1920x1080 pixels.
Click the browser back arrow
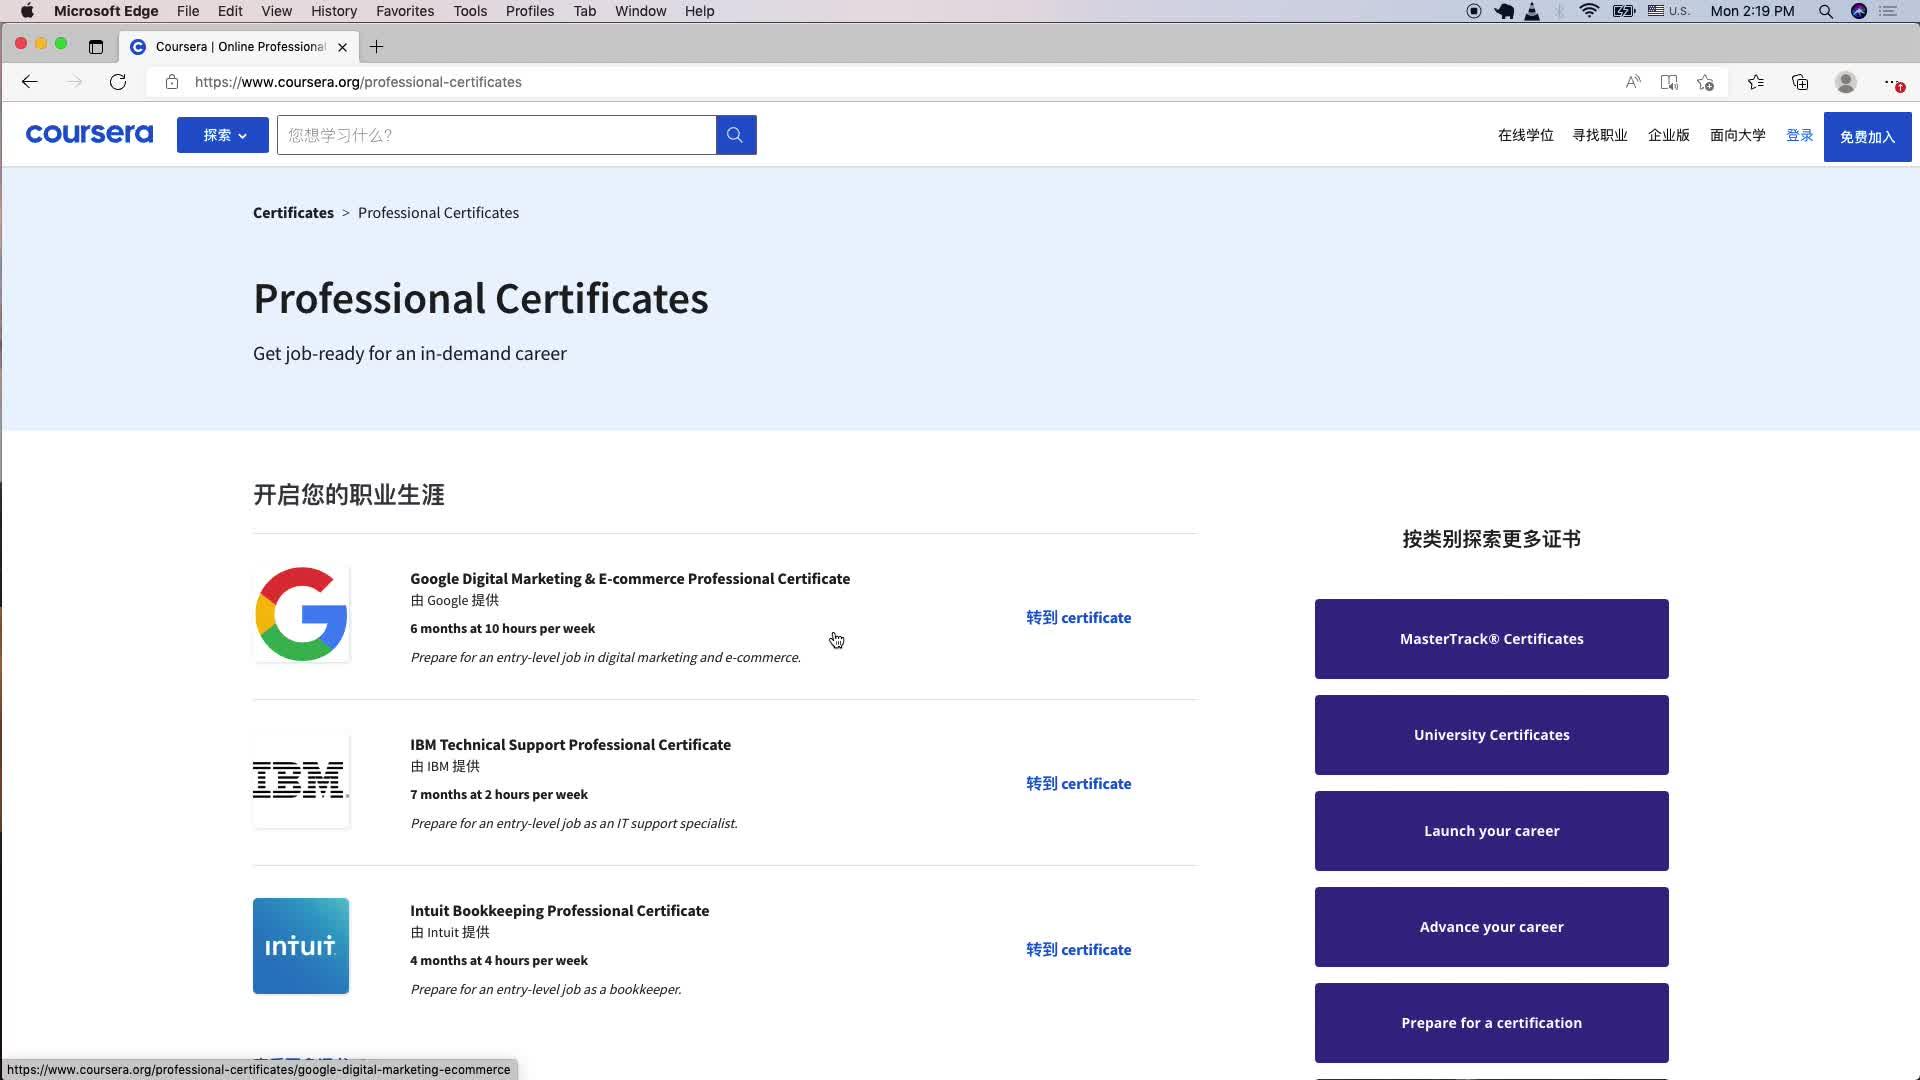coord(30,82)
